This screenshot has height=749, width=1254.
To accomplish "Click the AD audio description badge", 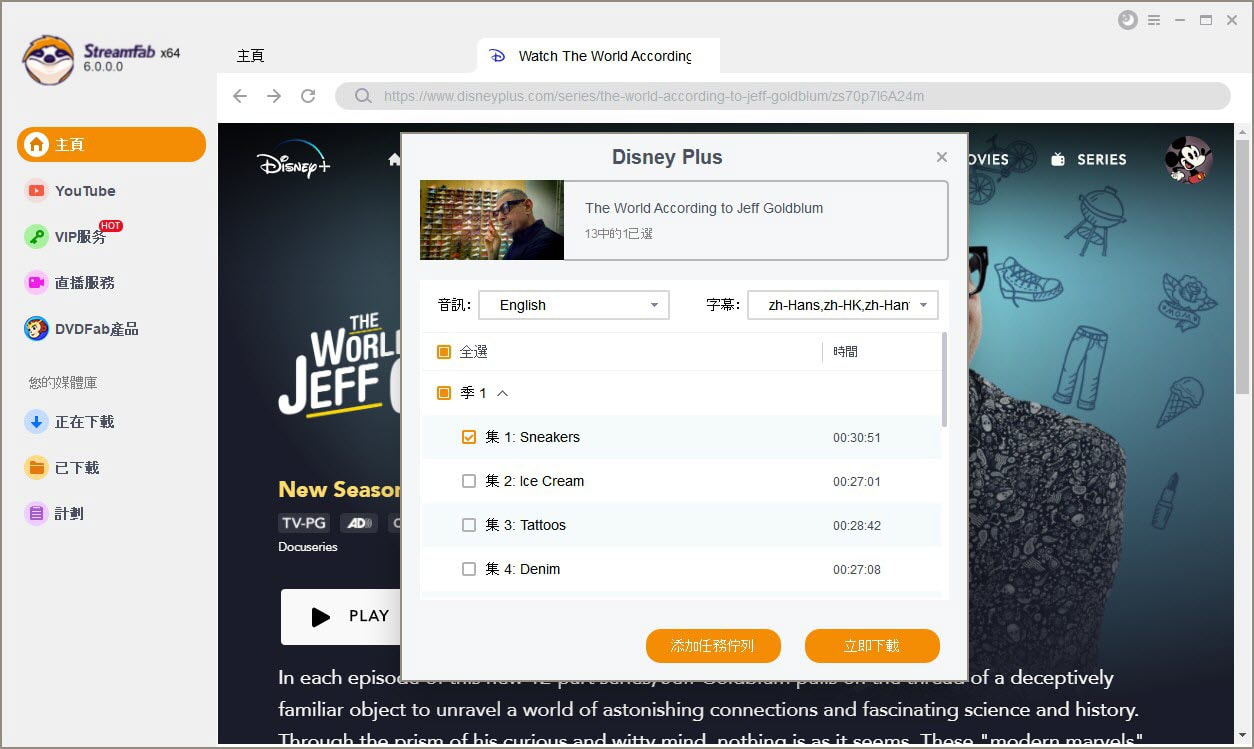I will (357, 523).
